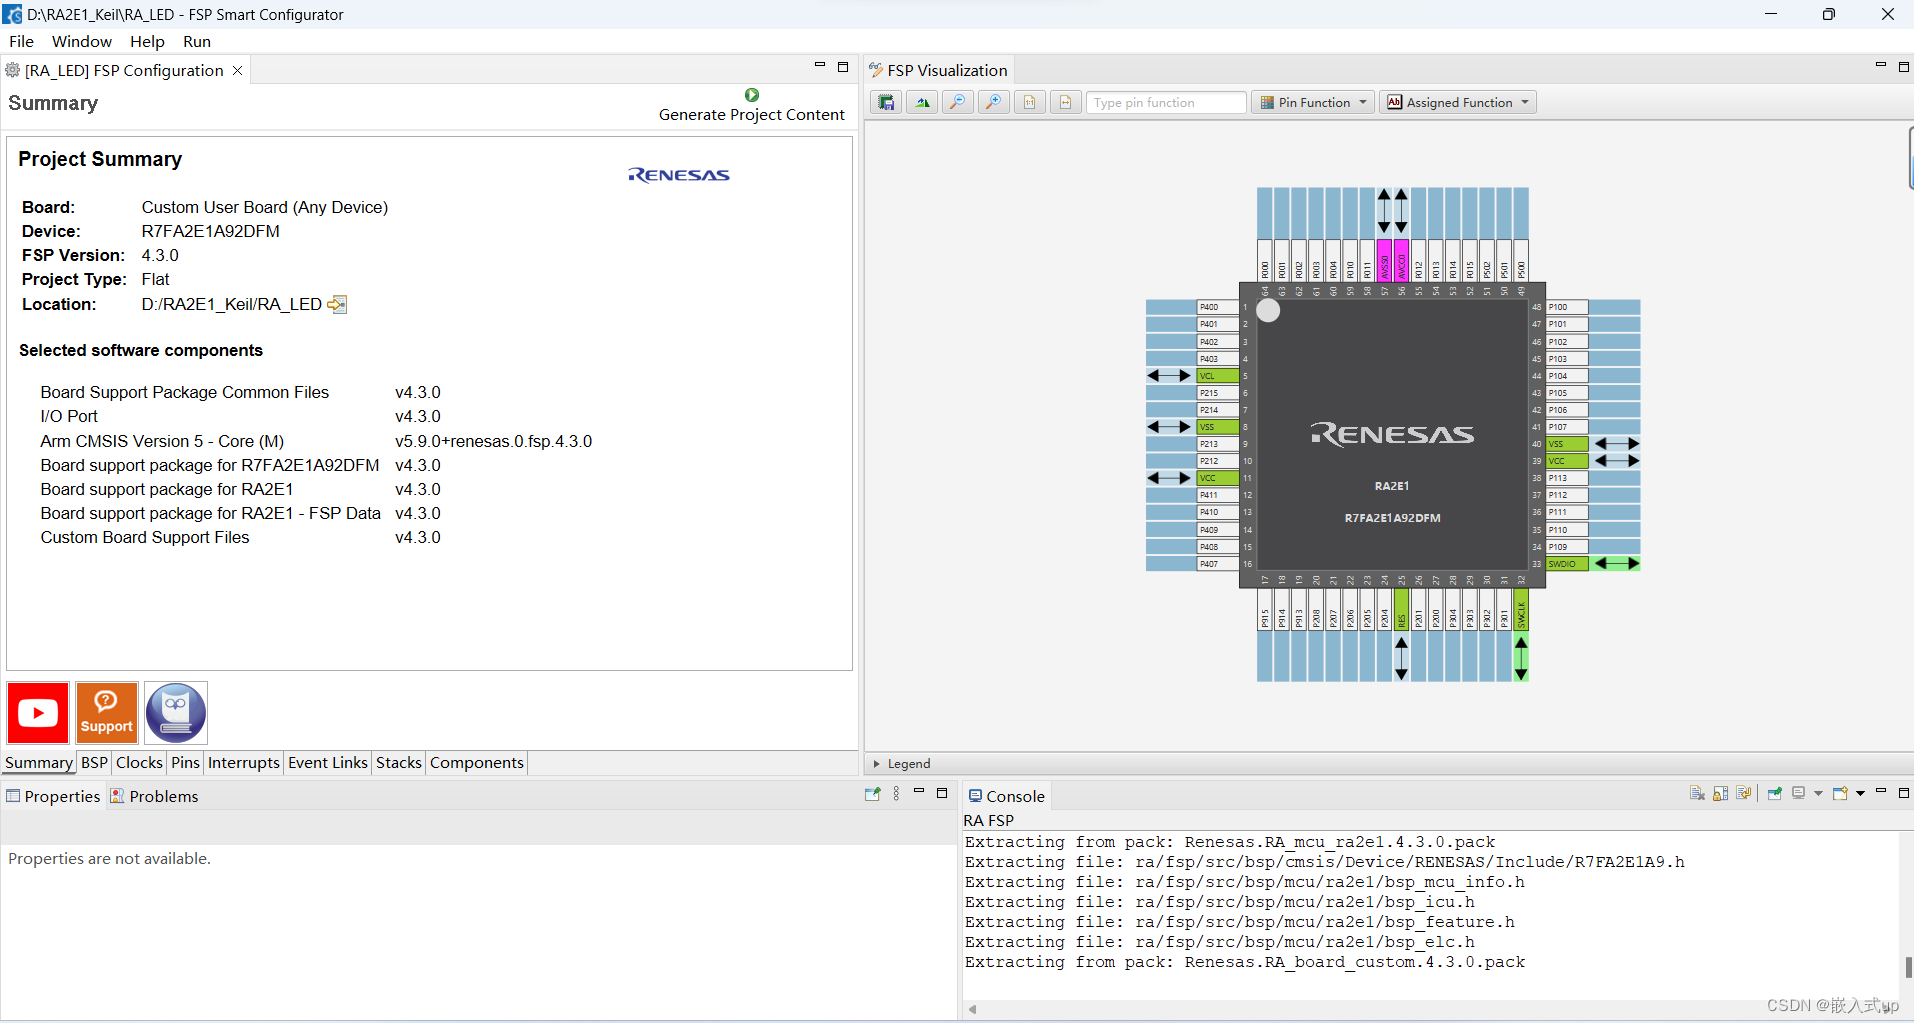This screenshot has height=1023, width=1914.
Task: Zoom out the chip visualization
Action: (958, 102)
